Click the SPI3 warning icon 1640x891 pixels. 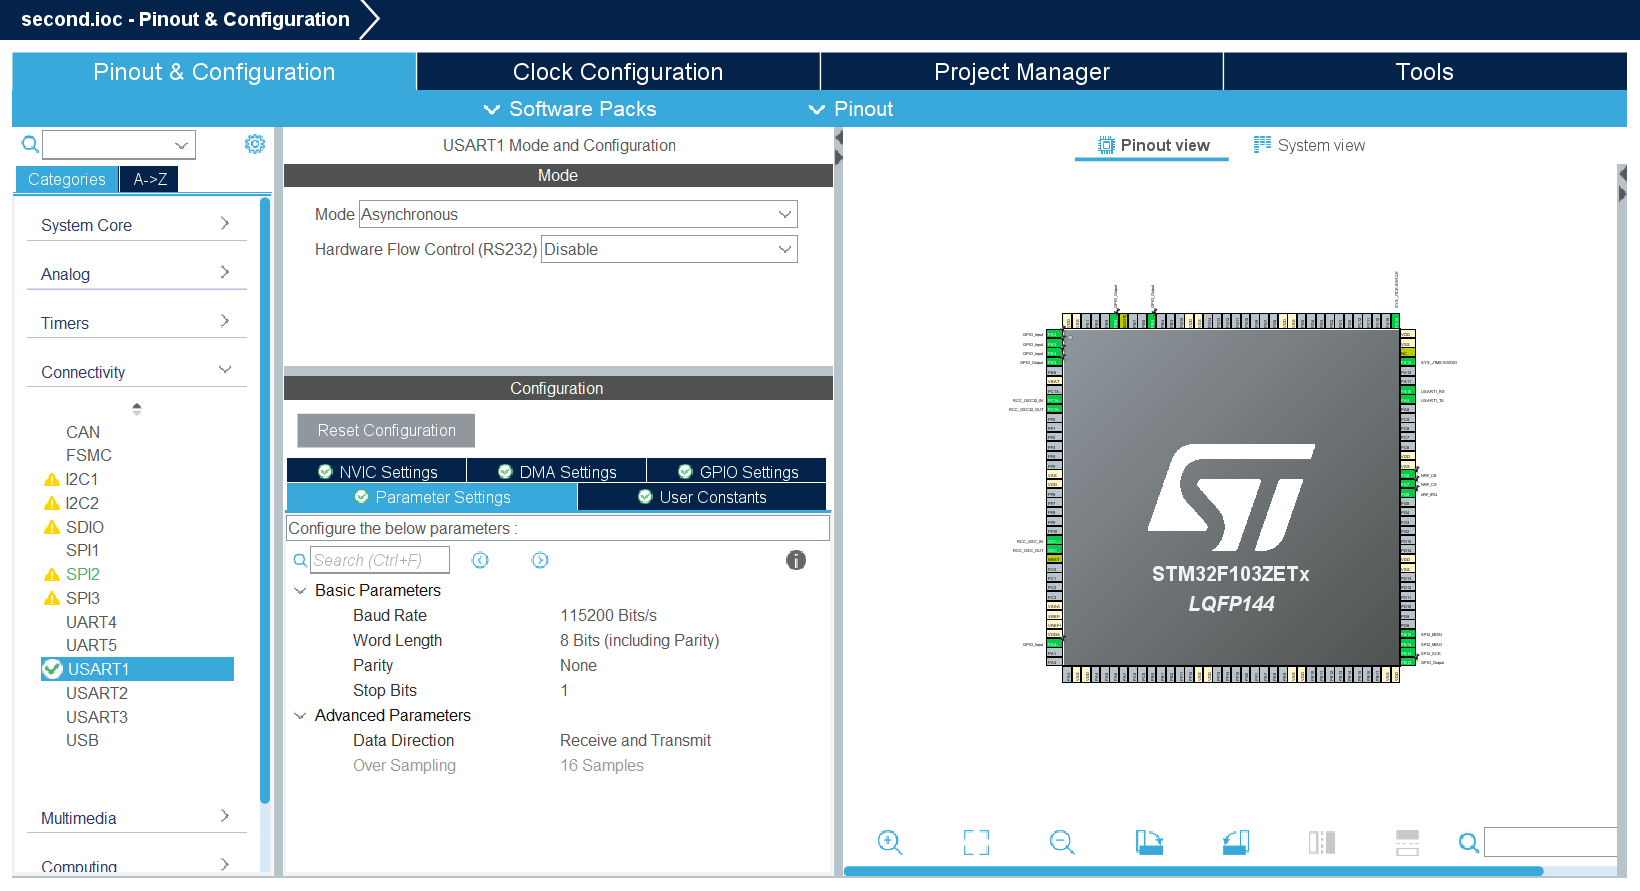pos(52,598)
